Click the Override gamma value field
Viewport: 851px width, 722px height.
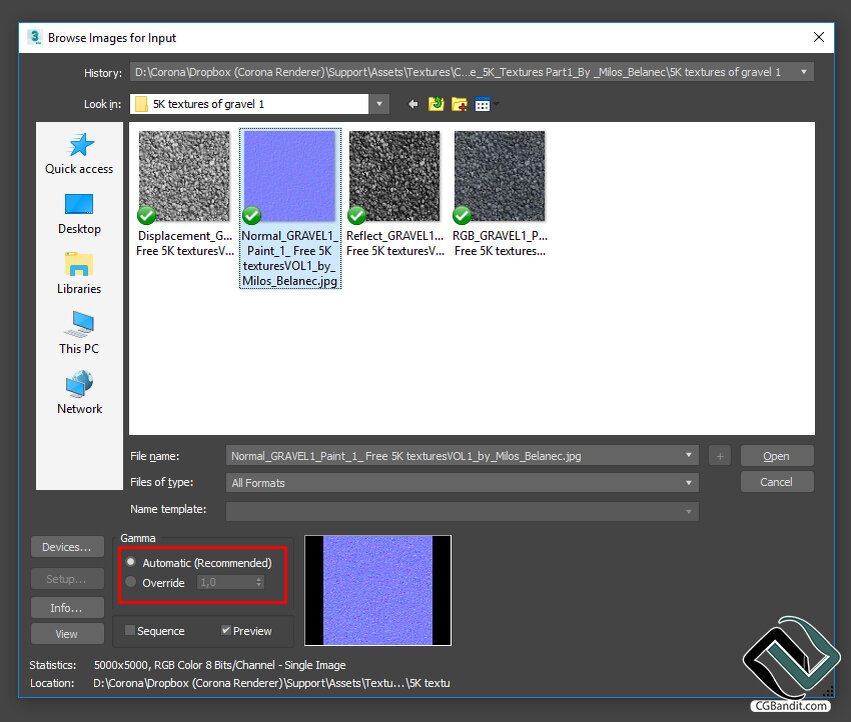pos(226,582)
